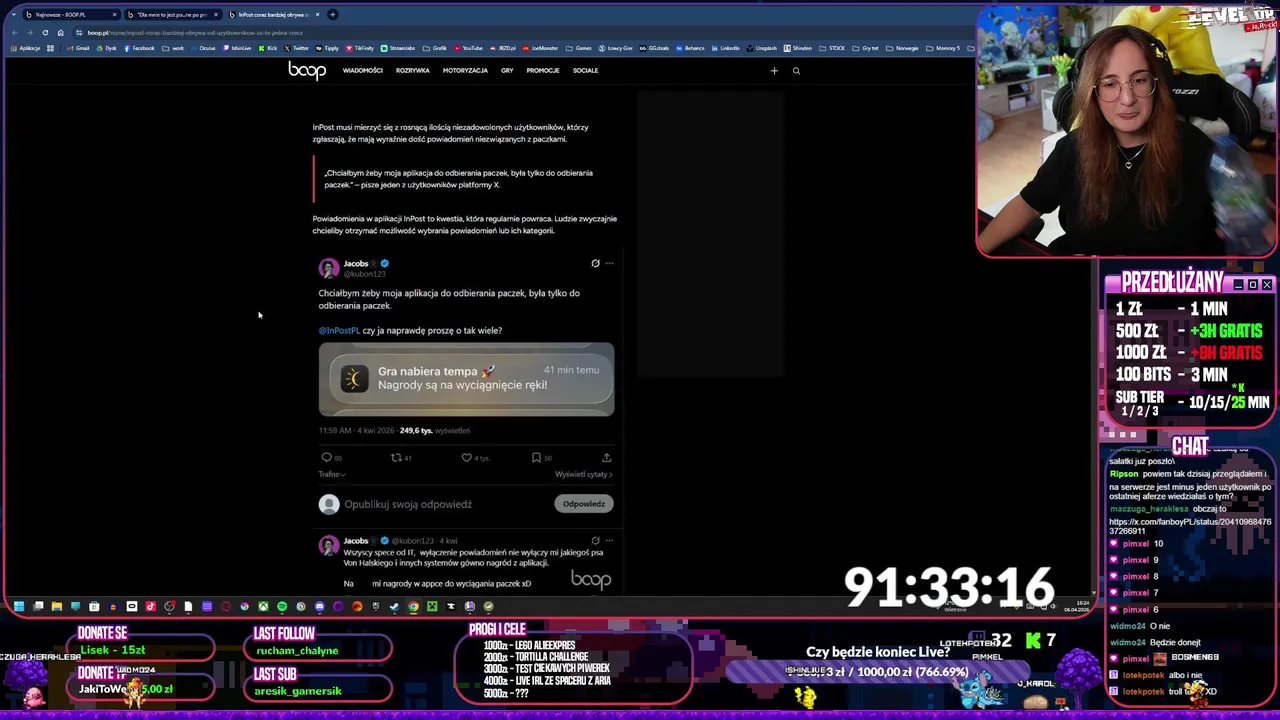Open notification screenshot image in tweet
The width and height of the screenshot is (1280, 720).
pos(466,379)
